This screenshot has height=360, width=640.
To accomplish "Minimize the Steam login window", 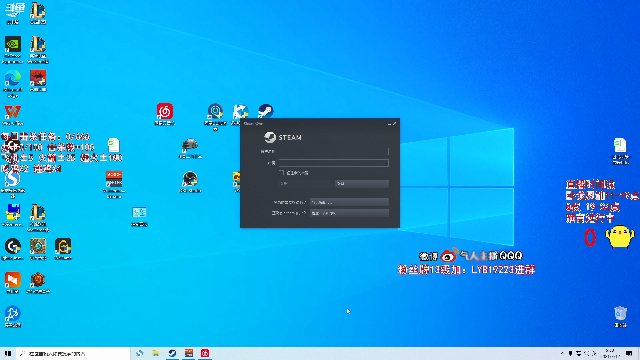I will [389, 123].
